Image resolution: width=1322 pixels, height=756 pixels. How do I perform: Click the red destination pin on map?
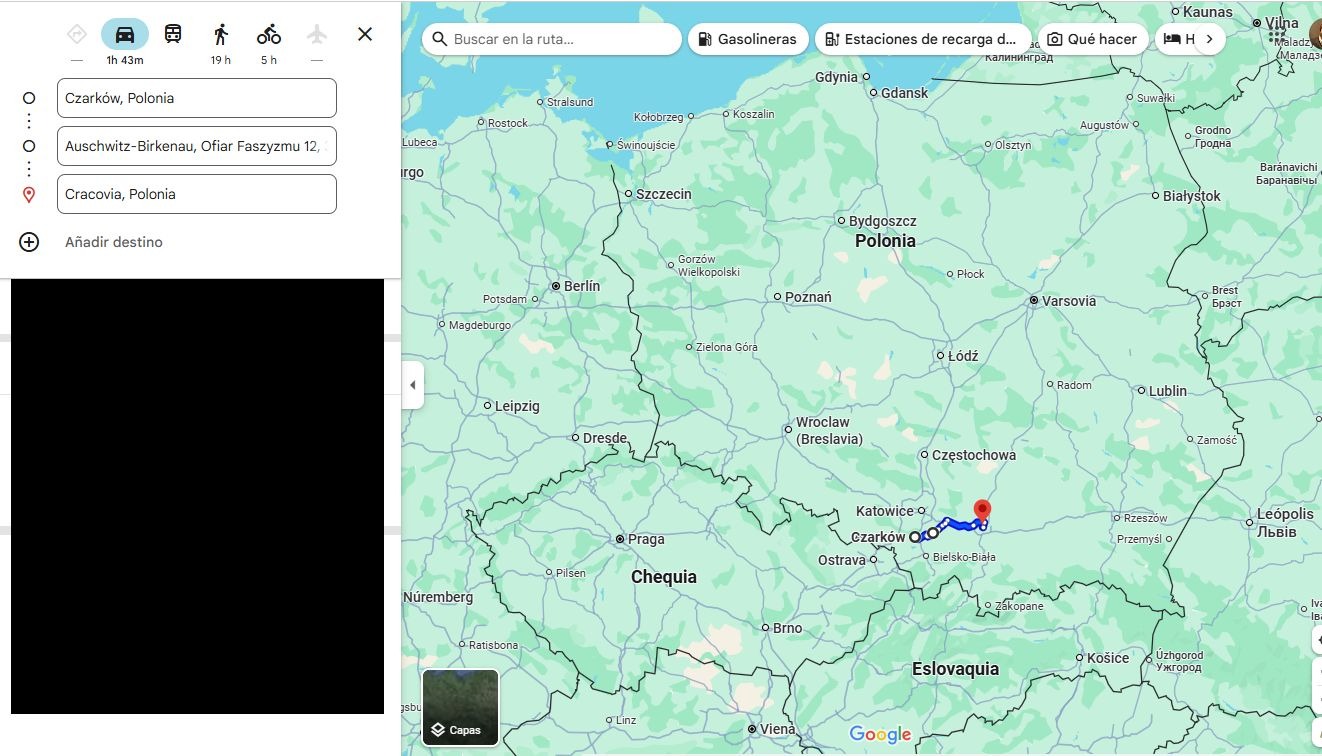[x=982, y=512]
